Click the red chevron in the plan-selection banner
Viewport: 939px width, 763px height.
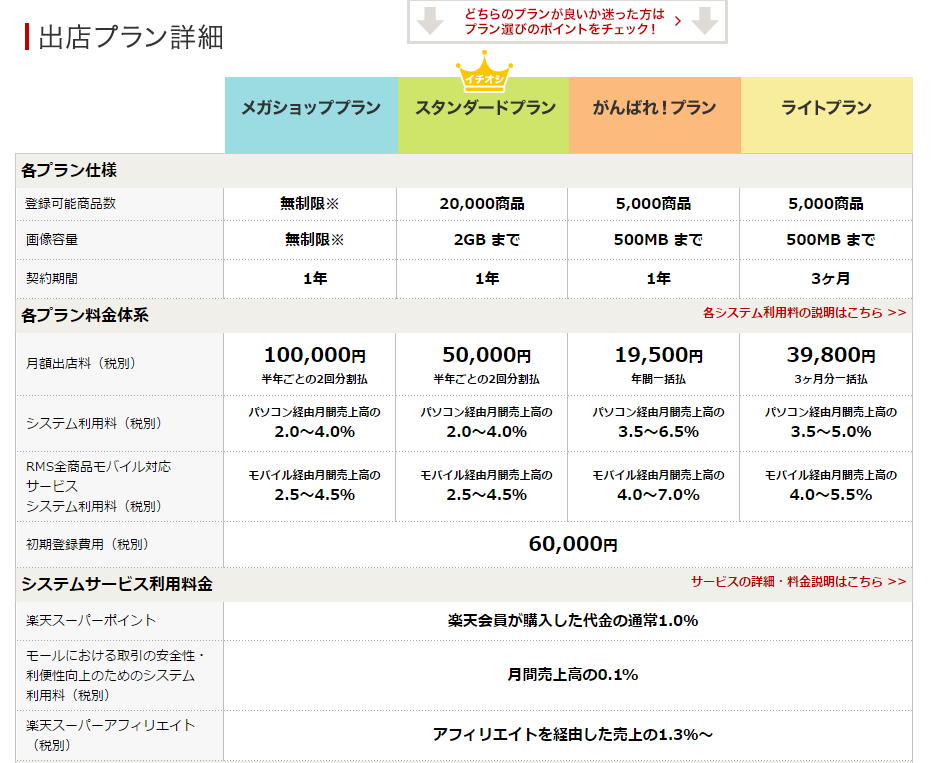click(x=678, y=21)
